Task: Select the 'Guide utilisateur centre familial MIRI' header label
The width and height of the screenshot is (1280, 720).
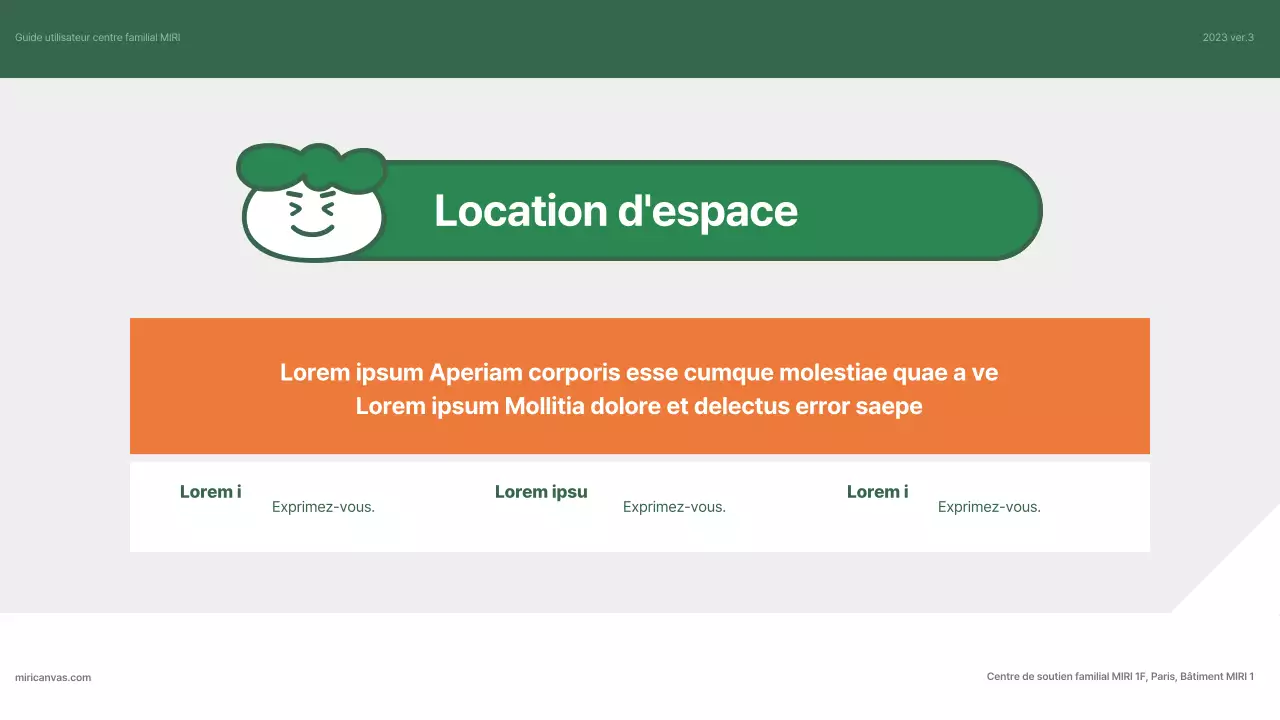Action: pos(97,37)
